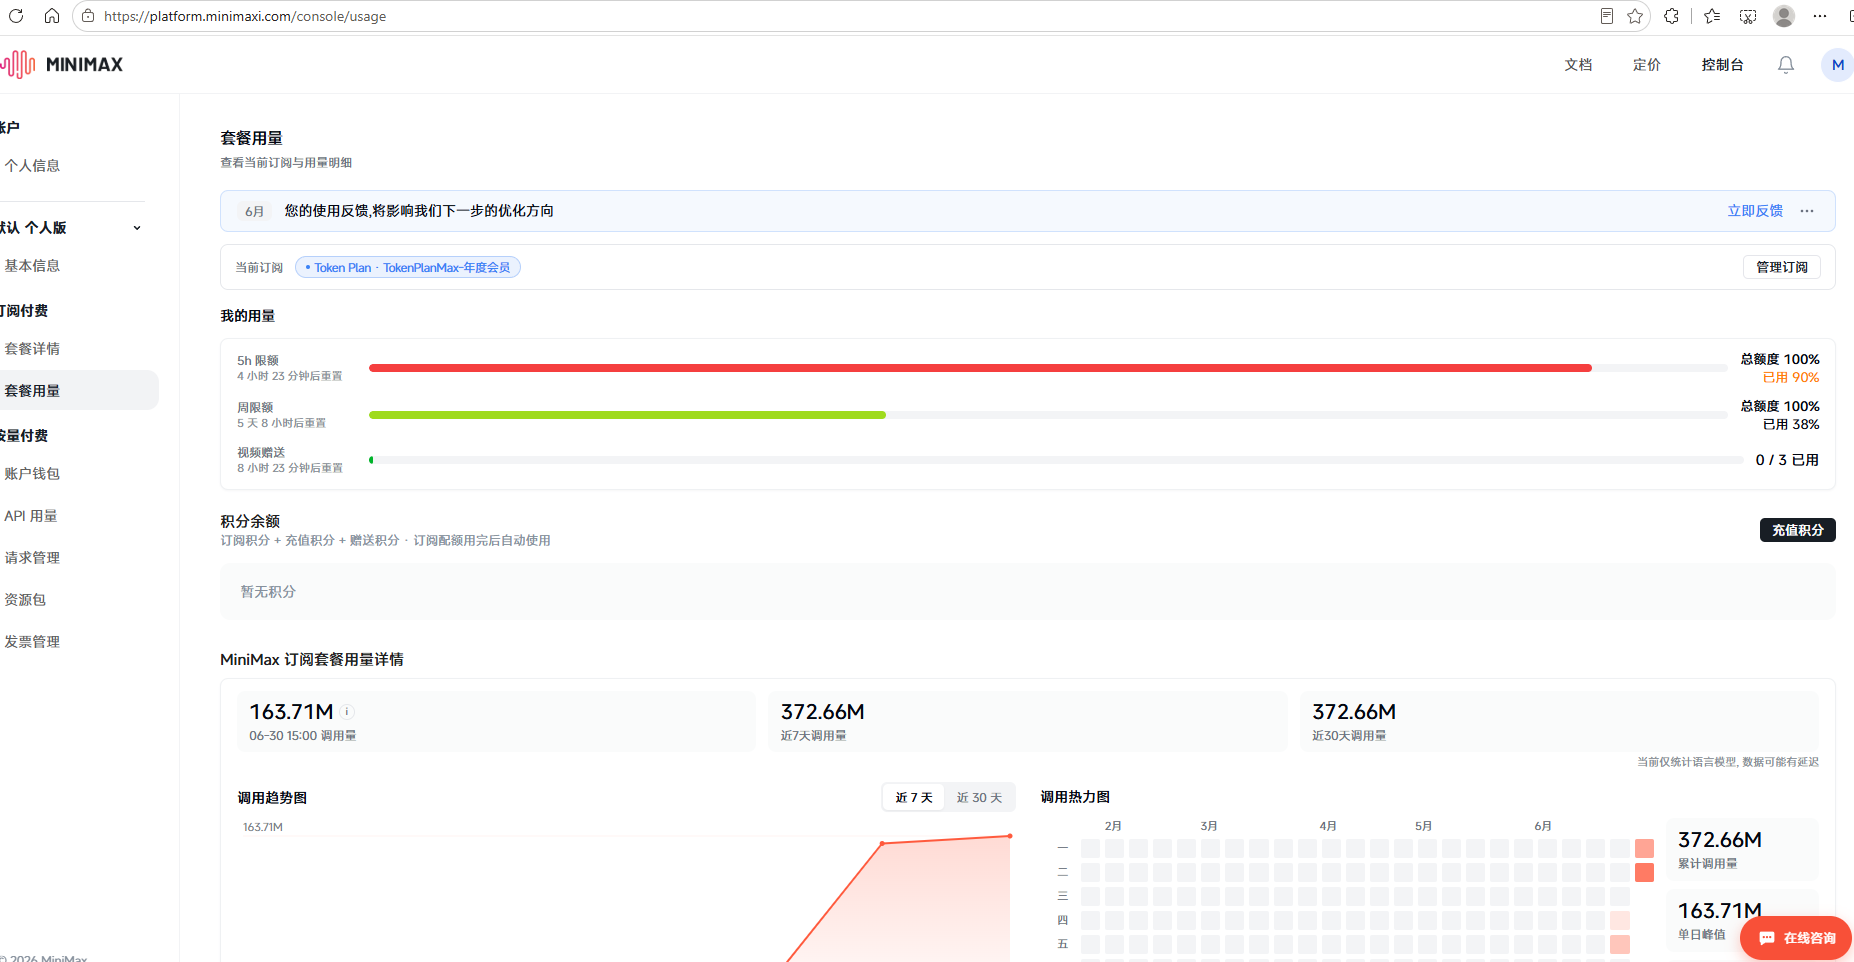Click the 积分余额 heading
The height and width of the screenshot is (962, 1854).
point(250,521)
